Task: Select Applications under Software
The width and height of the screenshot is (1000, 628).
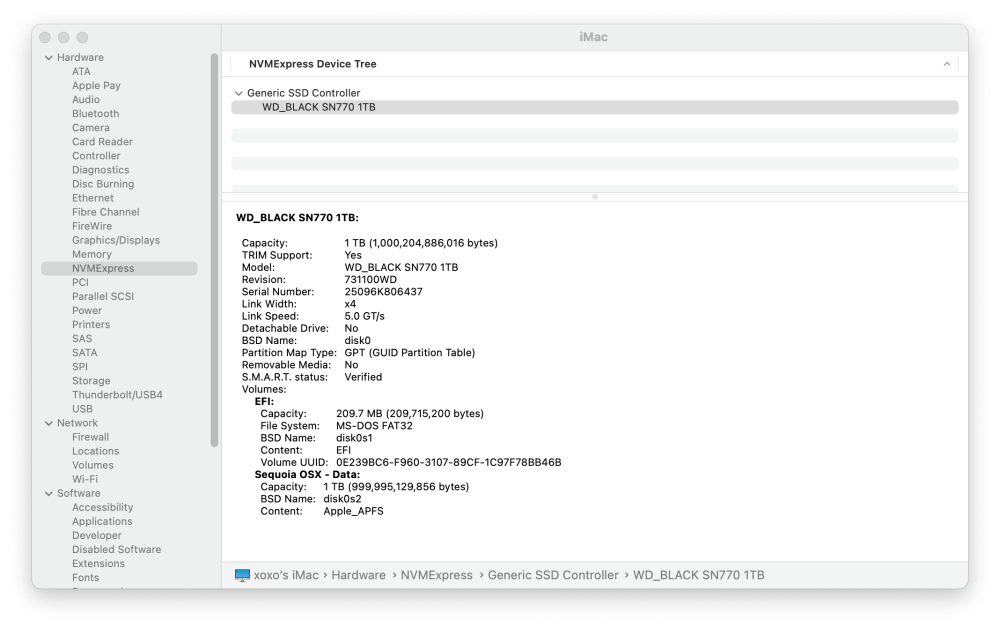Action: (x=102, y=521)
